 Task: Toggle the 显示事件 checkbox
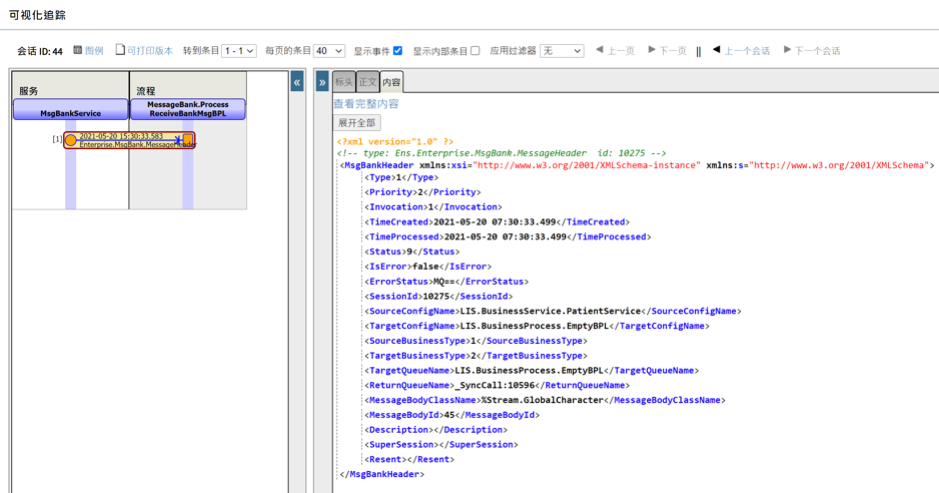(398, 51)
